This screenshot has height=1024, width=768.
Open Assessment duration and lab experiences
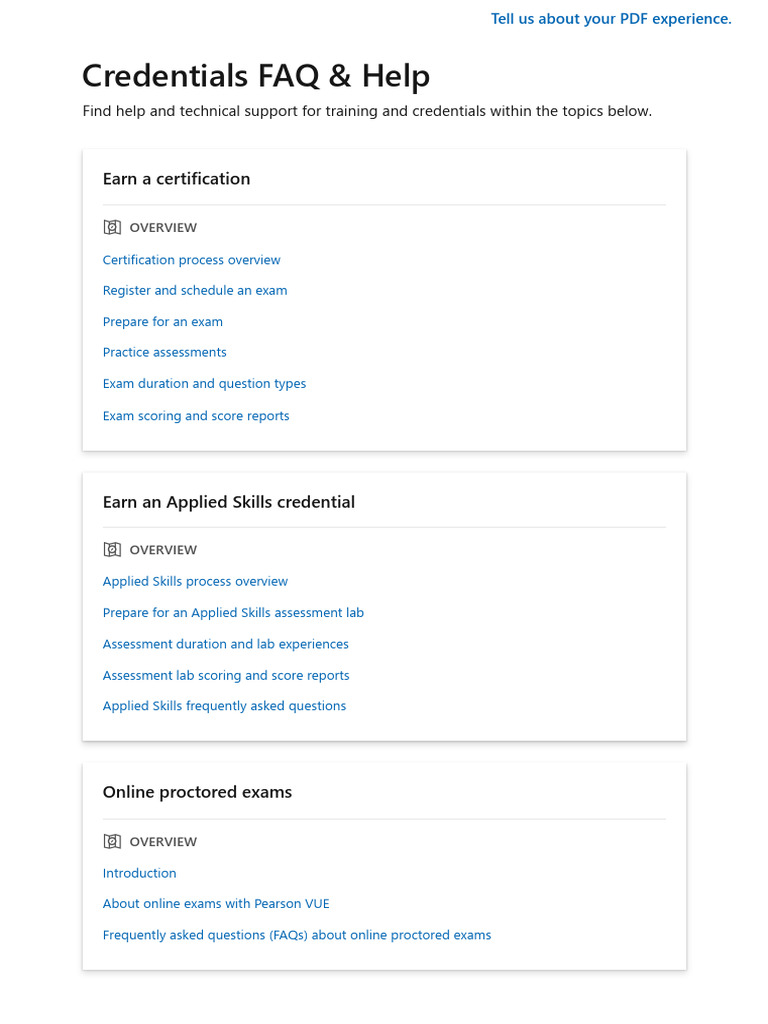click(226, 644)
